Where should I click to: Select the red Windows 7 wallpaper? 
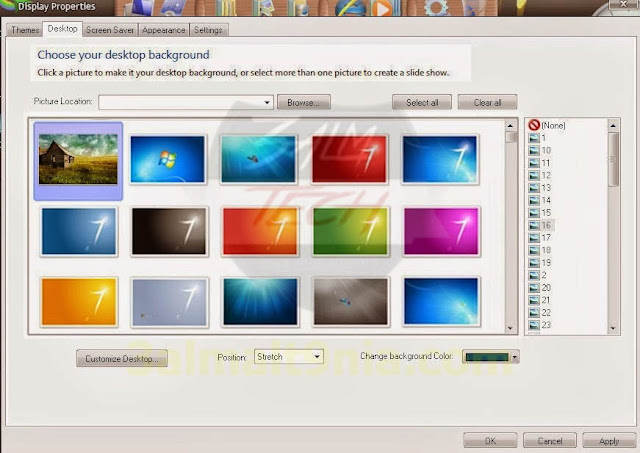click(349, 159)
